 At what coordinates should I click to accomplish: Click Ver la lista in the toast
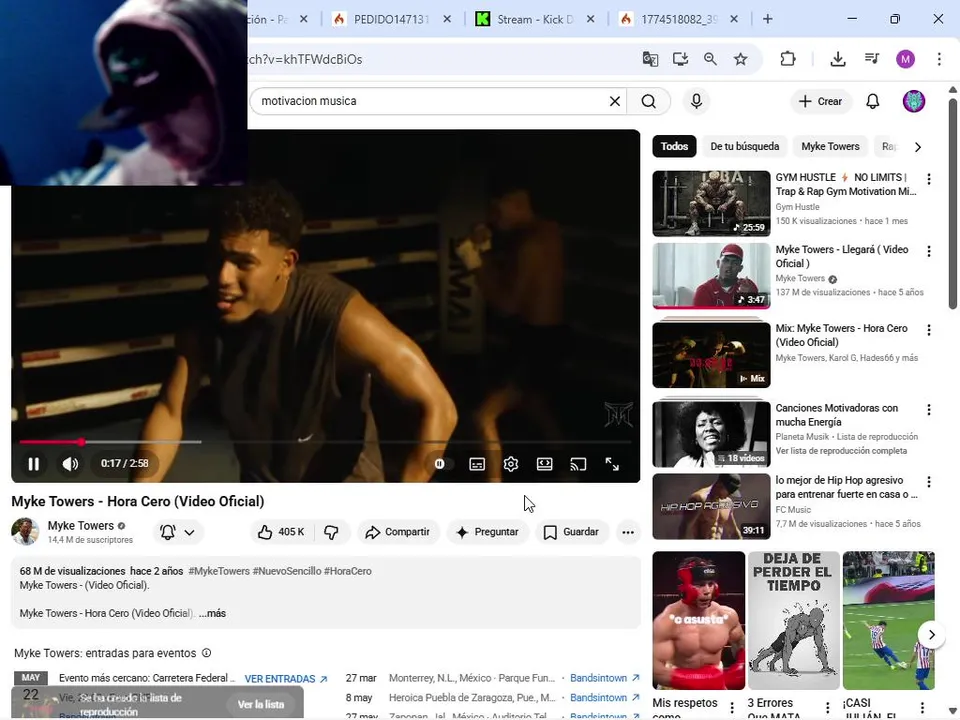(261, 704)
